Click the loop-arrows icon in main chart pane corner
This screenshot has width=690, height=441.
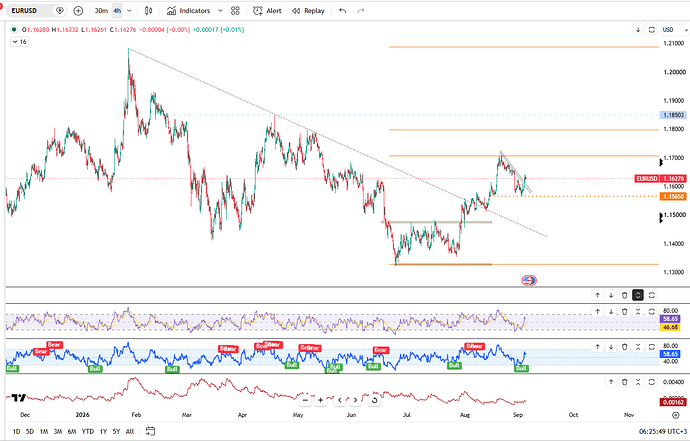652,29
